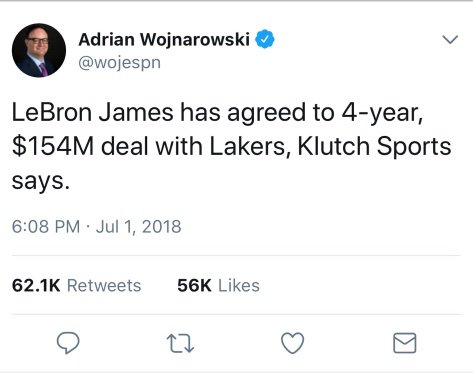Image resolution: width=473 pixels, height=373 pixels.
Task: Click the $154M amount in tweet text
Action: (x=53, y=146)
